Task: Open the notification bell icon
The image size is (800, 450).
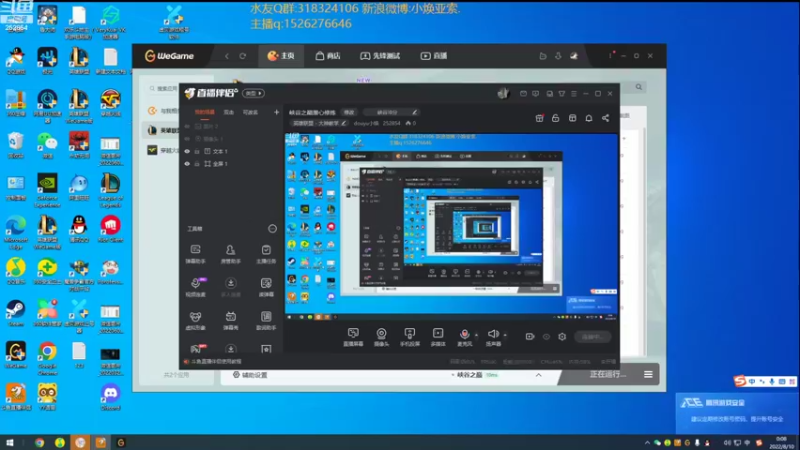Action: pos(589,118)
